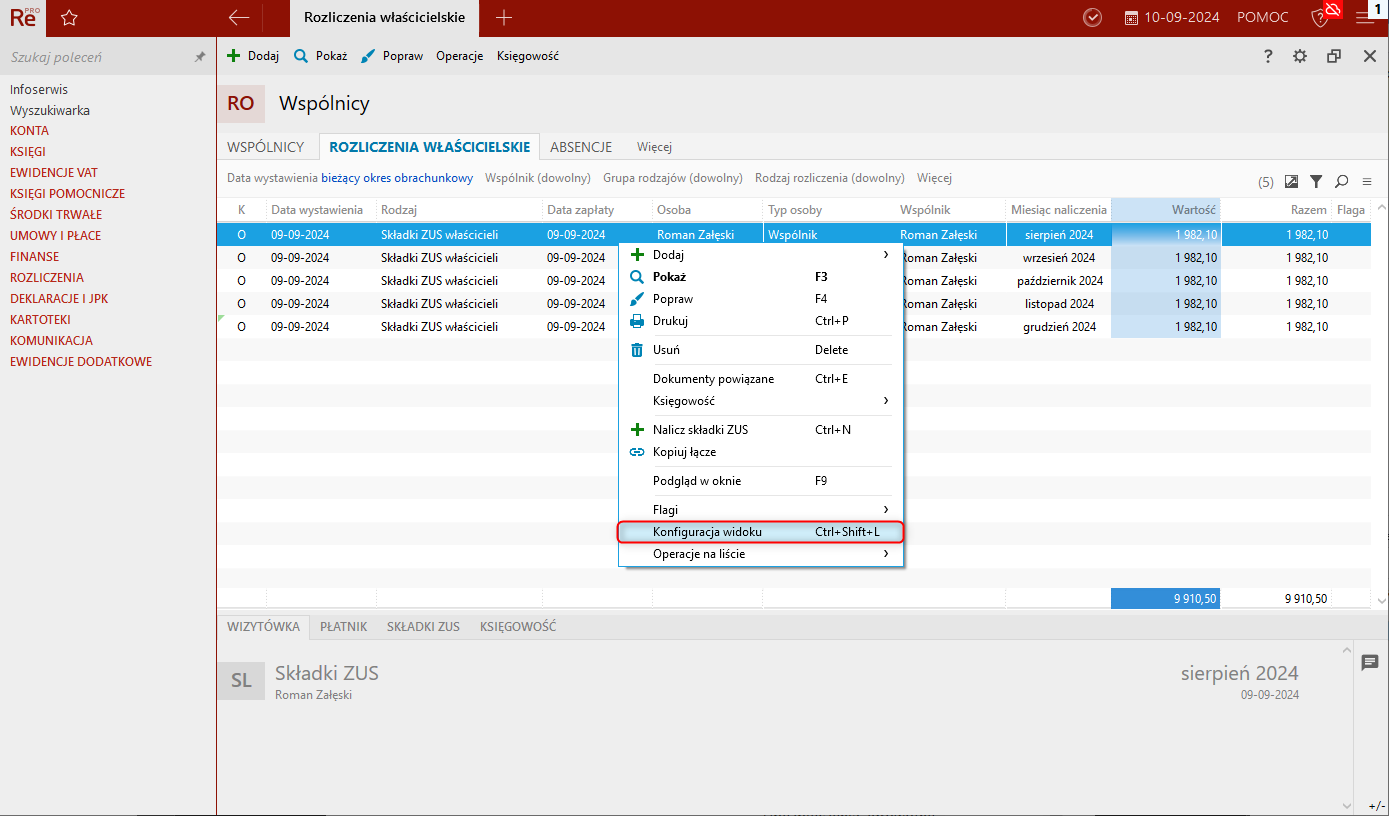Open the DEKLARACJE I JPK section

tap(57, 299)
